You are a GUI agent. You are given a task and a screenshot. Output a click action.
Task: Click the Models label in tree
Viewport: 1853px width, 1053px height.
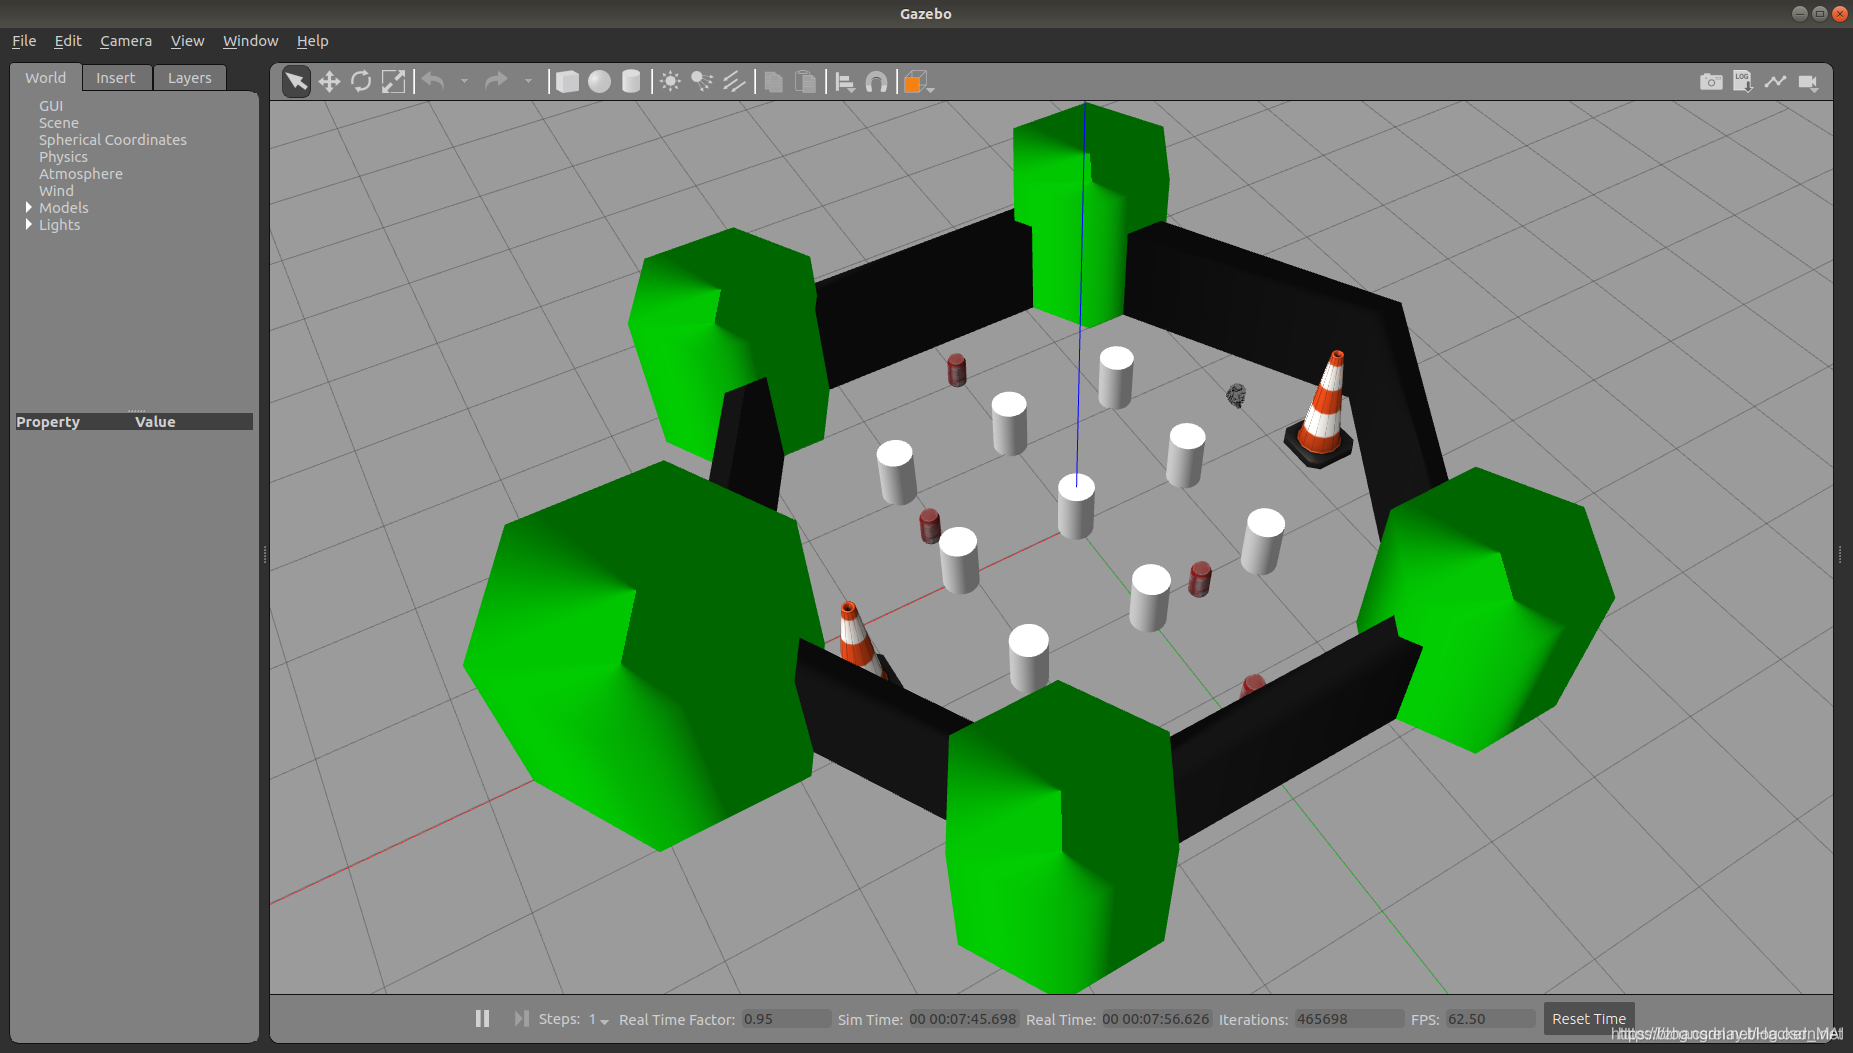click(64, 208)
